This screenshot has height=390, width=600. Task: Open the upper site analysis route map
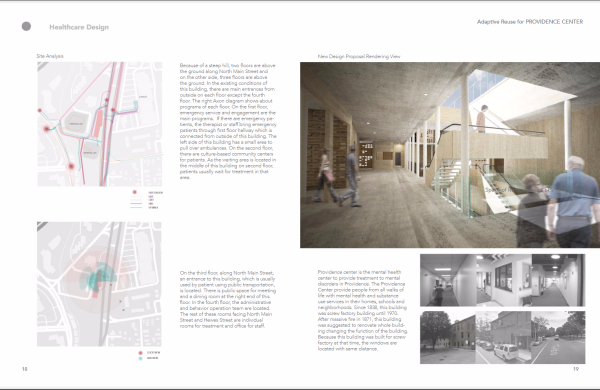100,124
